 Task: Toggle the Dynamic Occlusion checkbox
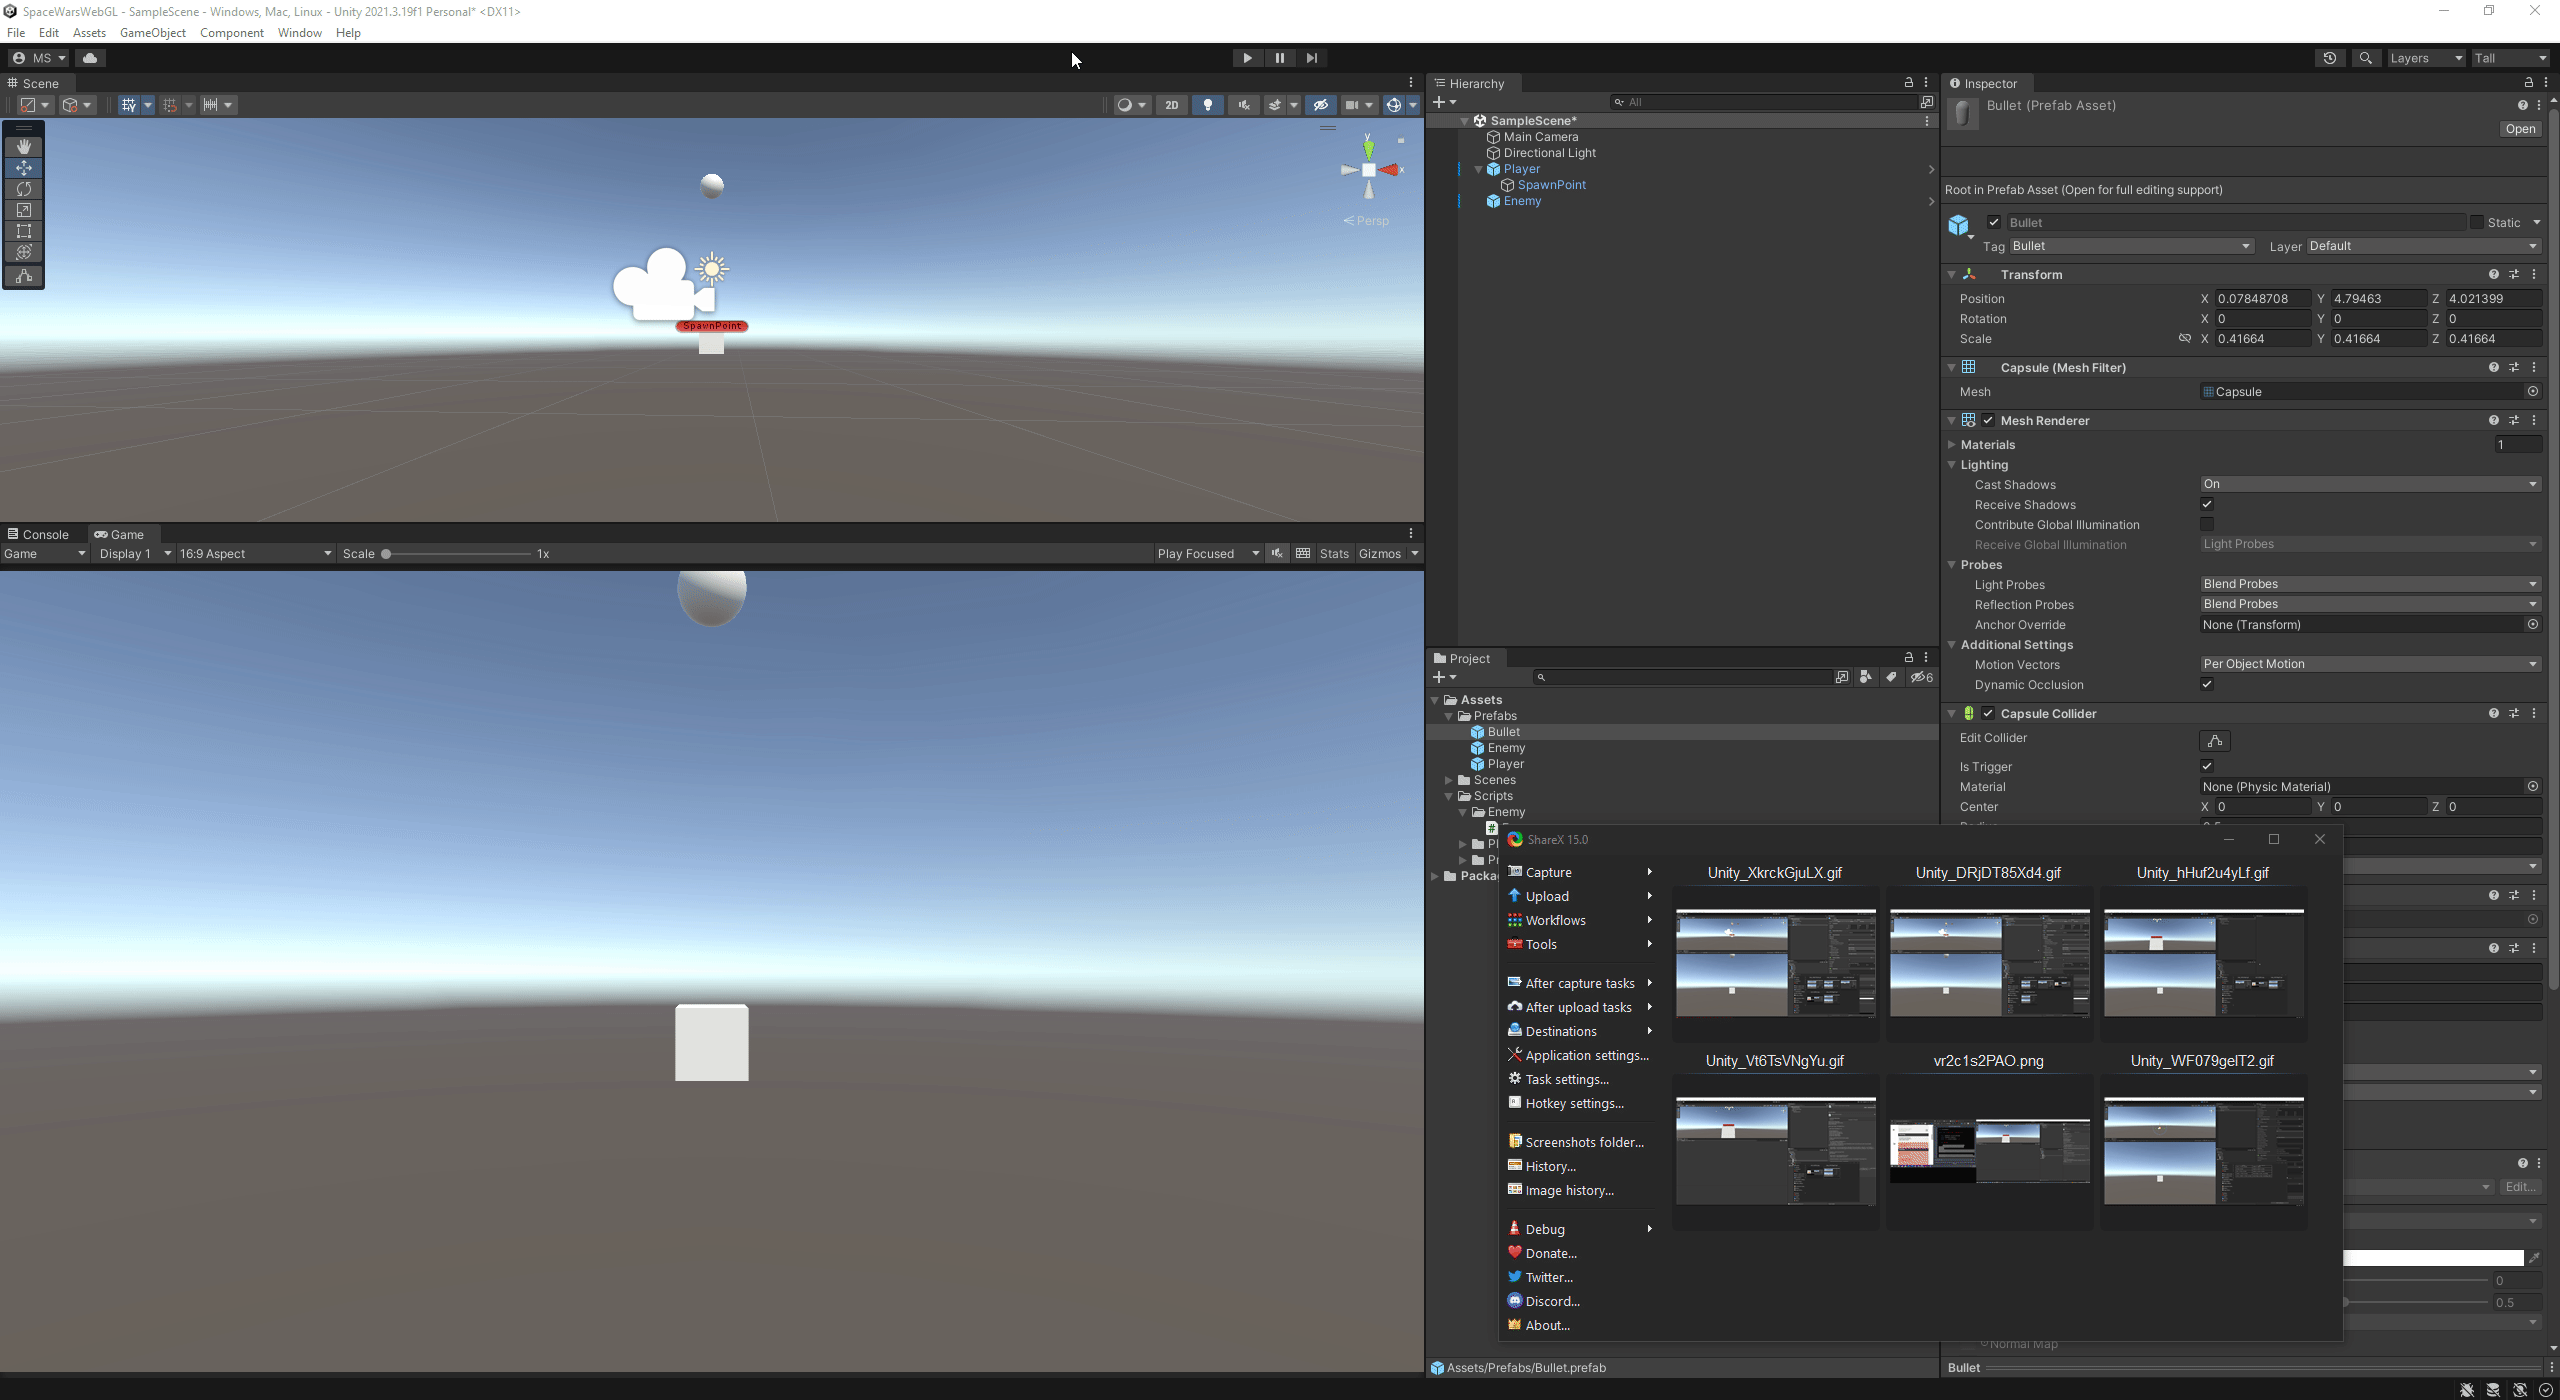point(2208,685)
